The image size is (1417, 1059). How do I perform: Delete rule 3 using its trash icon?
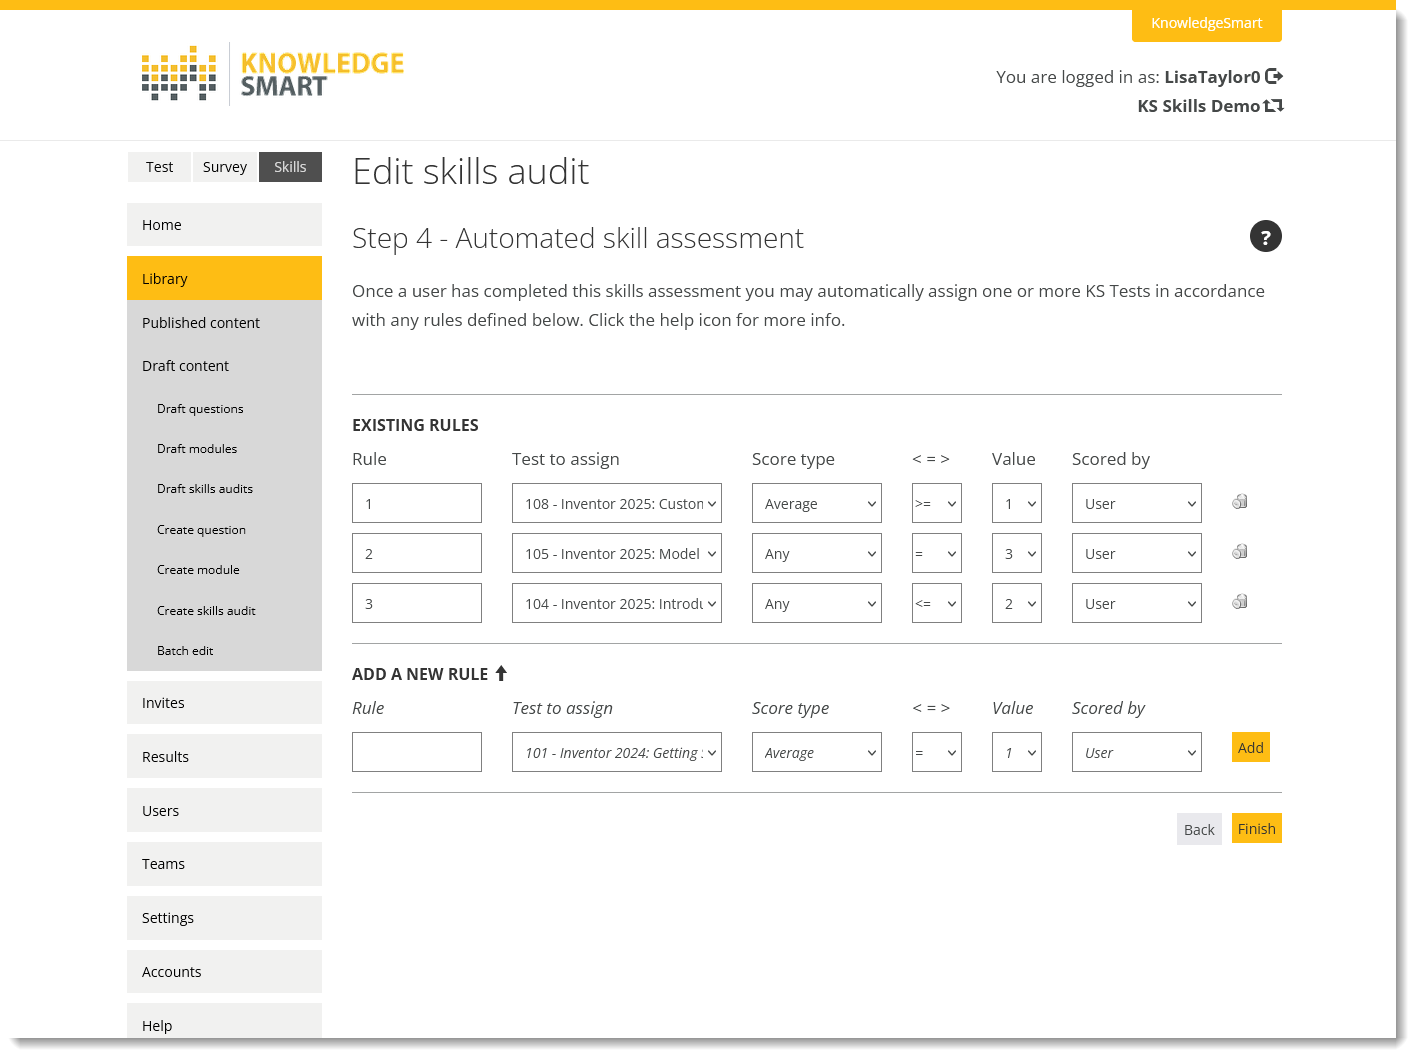[1240, 602]
